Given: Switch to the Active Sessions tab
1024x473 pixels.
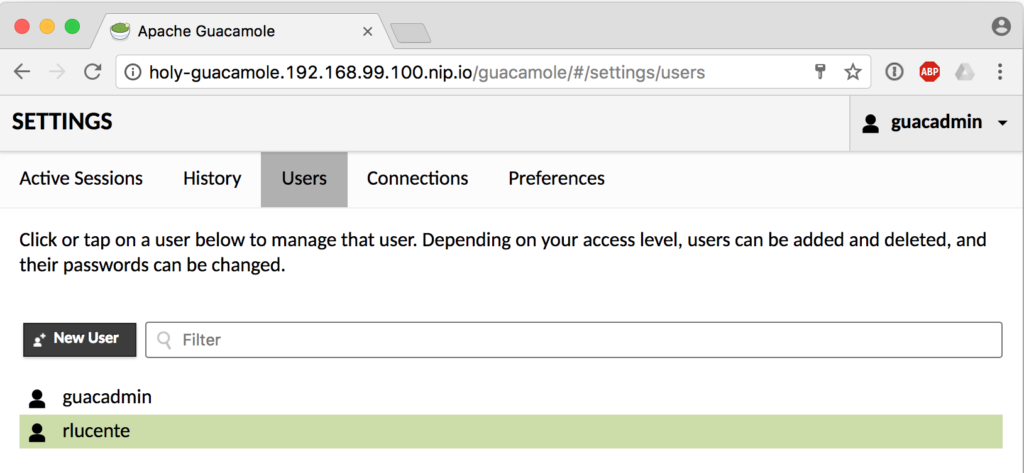Looking at the screenshot, I should pos(81,179).
